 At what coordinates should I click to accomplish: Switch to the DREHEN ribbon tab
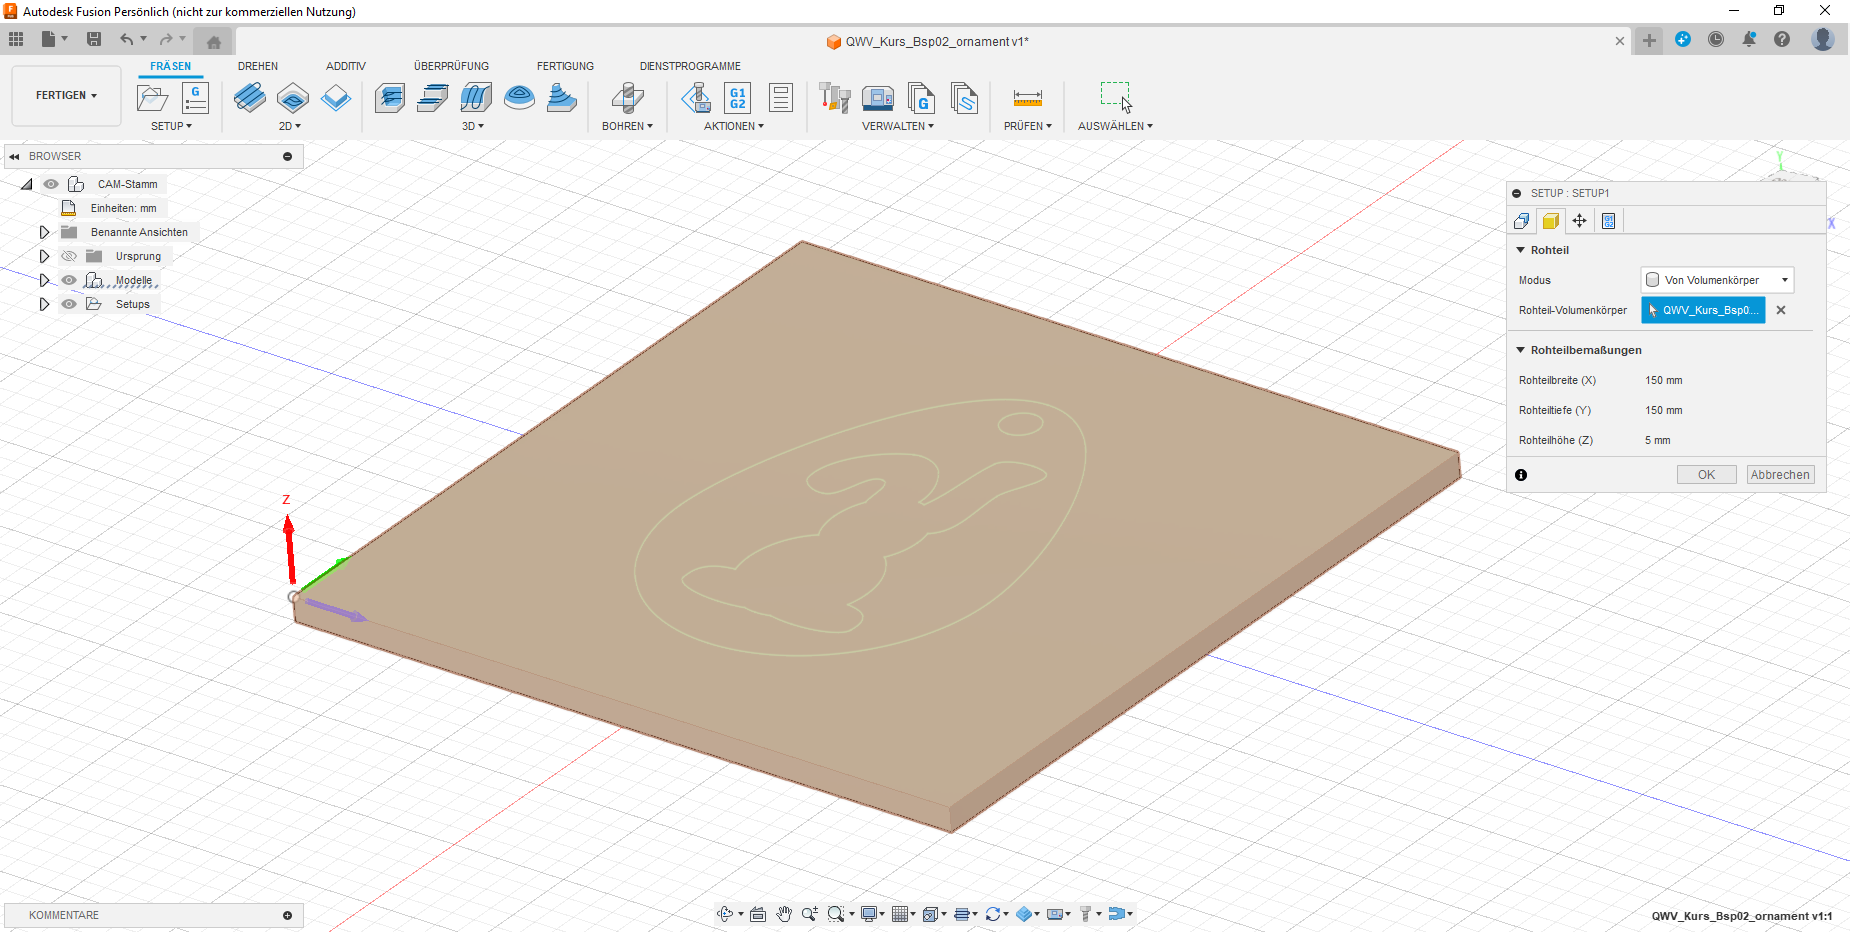(258, 66)
